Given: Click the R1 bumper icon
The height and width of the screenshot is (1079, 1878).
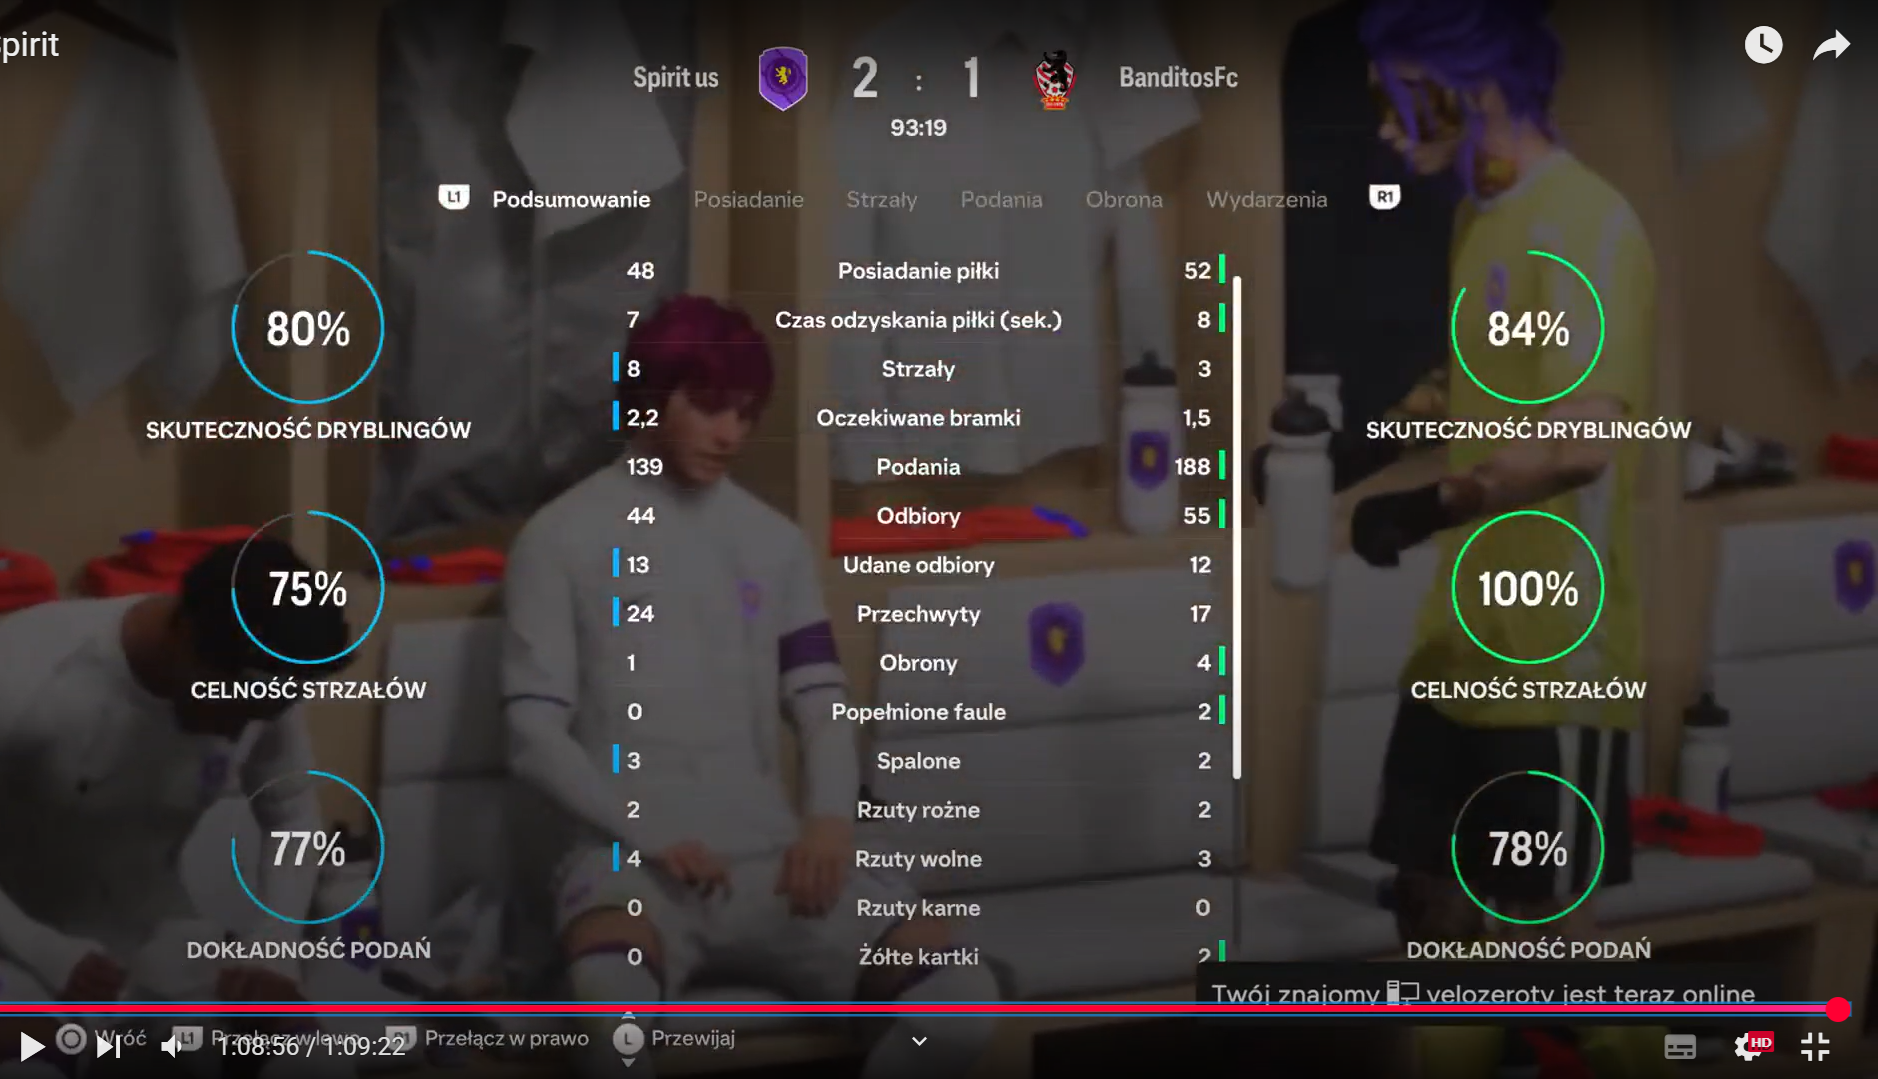Looking at the screenshot, I should [x=1384, y=197].
